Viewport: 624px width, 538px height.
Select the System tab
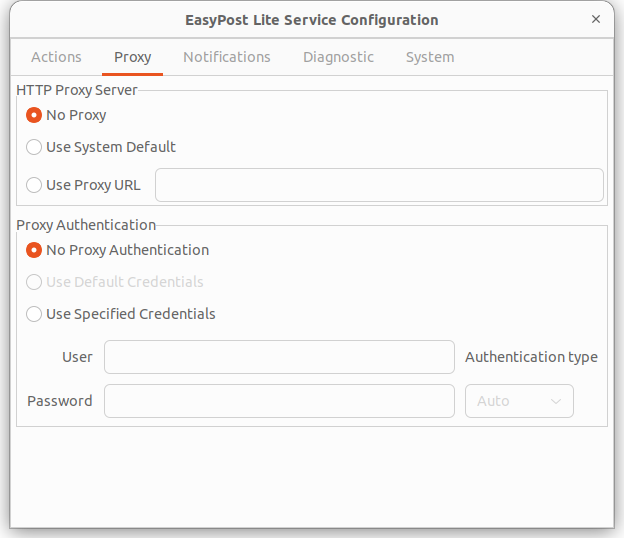click(x=430, y=57)
